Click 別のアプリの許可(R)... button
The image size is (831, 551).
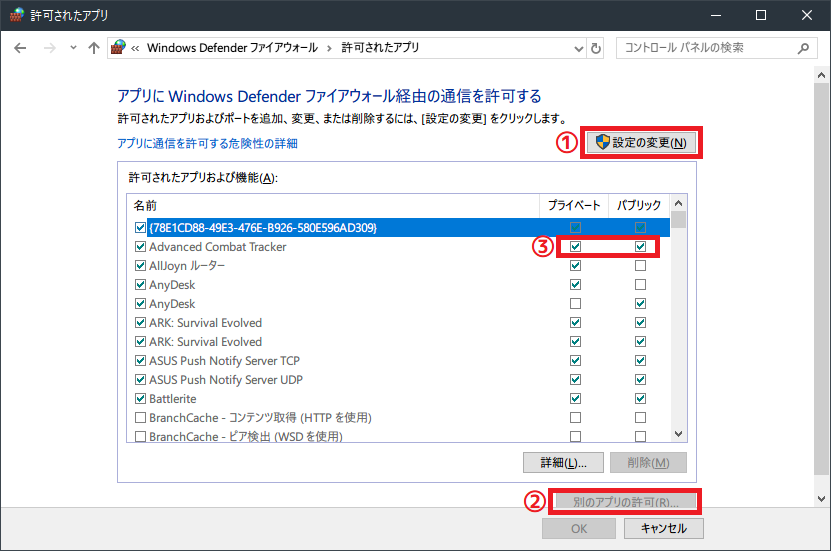click(x=625, y=502)
